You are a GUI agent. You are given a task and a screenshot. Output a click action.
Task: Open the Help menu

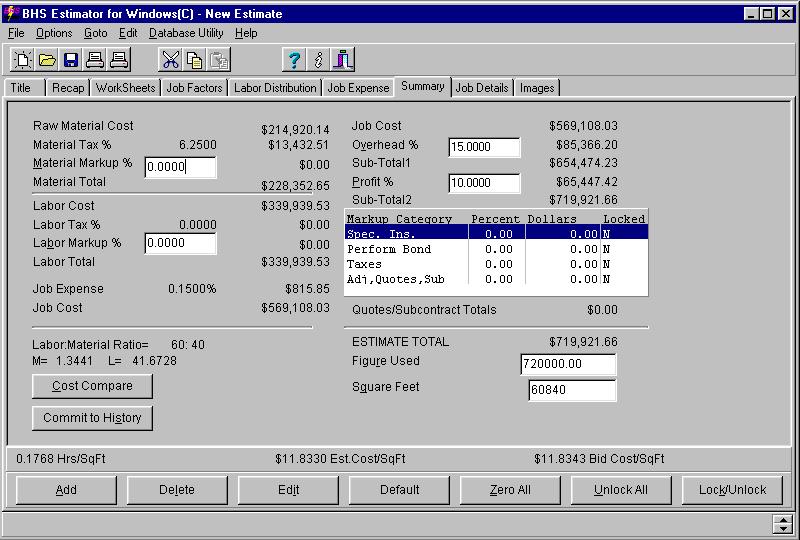pos(246,33)
